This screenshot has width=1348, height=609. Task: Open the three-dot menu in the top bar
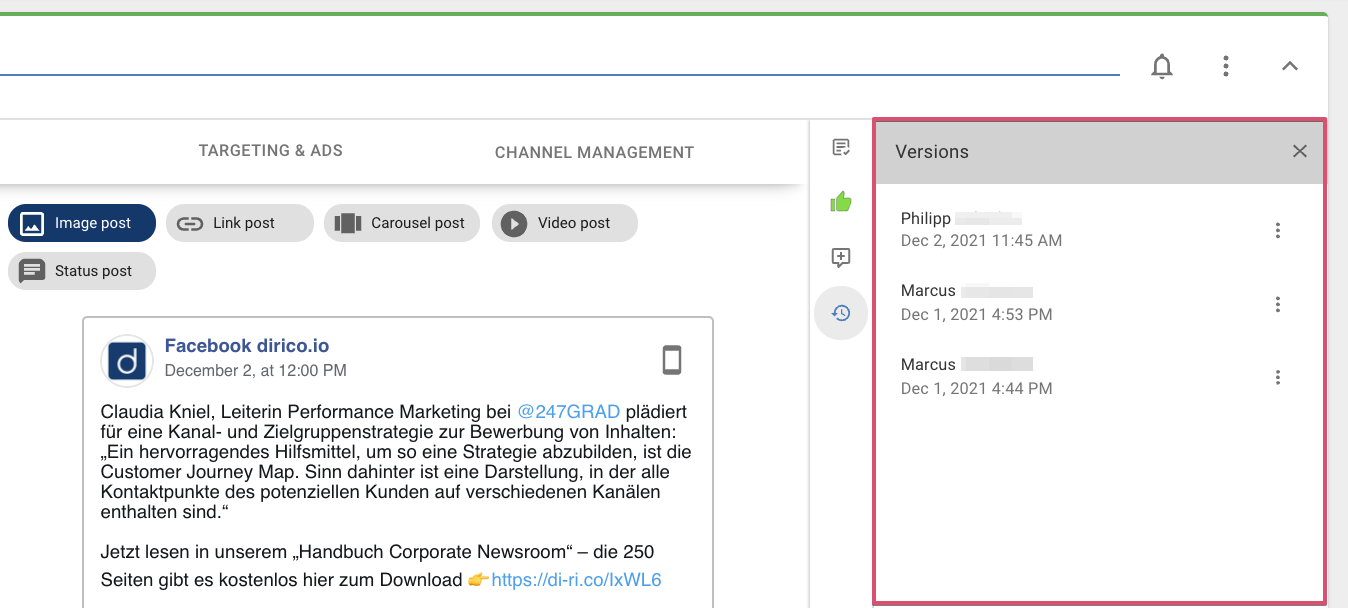coord(1226,66)
